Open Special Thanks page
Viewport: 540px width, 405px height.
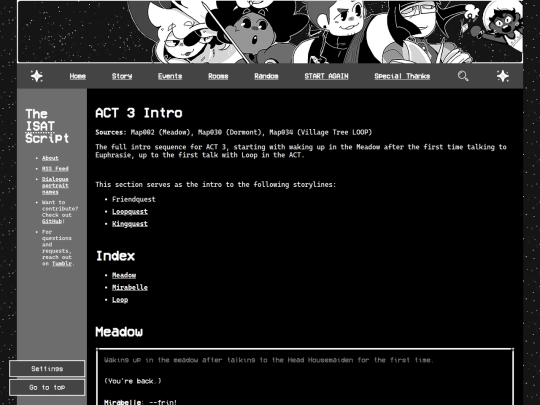[x=402, y=76]
